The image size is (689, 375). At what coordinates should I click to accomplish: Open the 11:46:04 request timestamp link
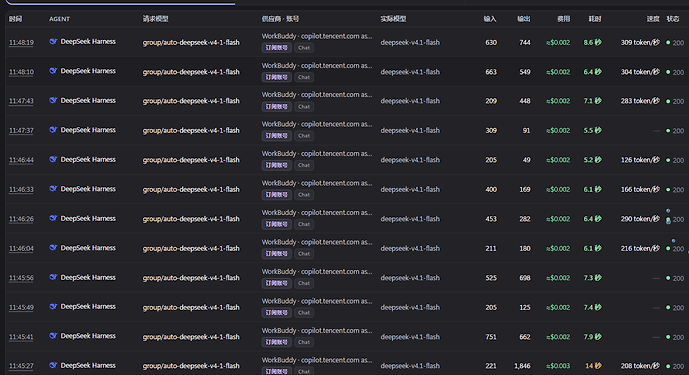21,248
